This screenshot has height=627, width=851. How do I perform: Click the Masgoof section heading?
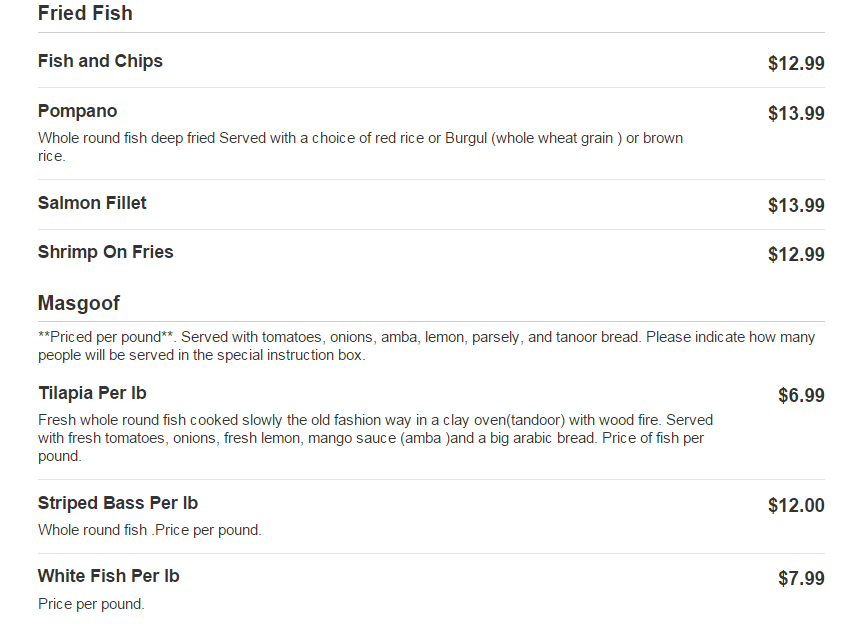pos(79,303)
